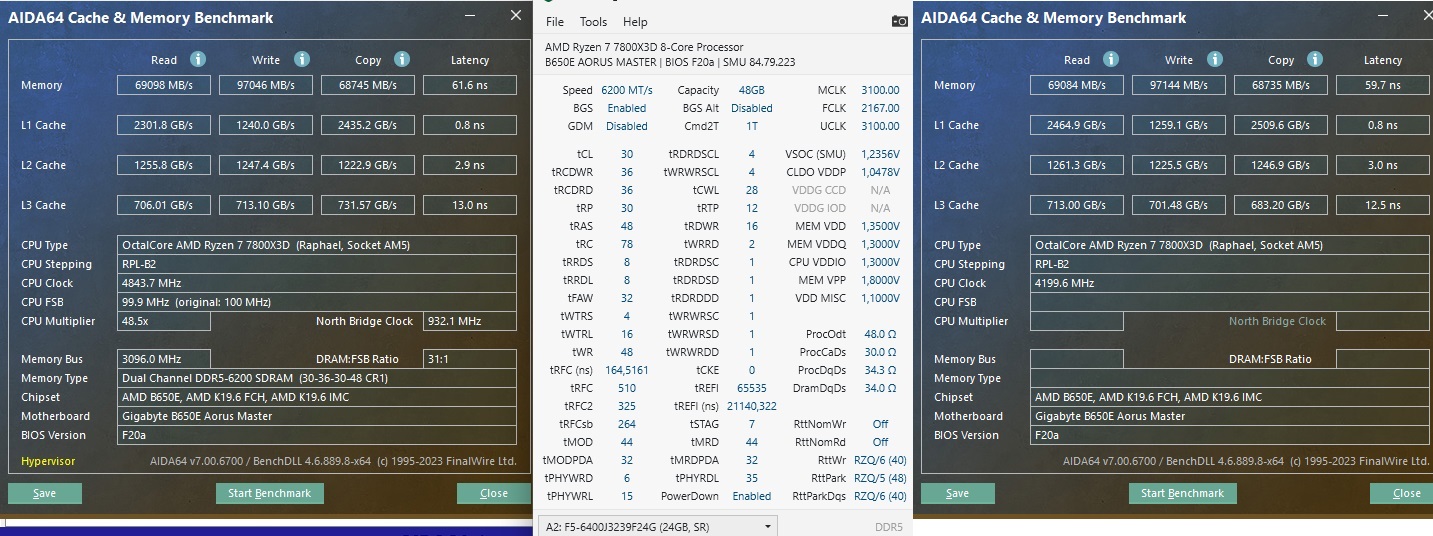Click Write info icon in left AIDA64 window

(x=300, y=60)
